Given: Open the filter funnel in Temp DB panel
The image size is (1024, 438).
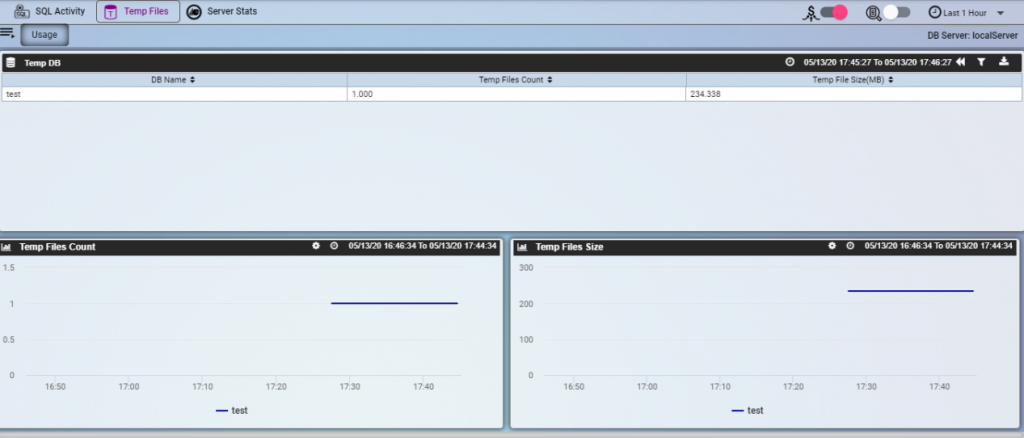Looking at the screenshot, I should click(981, 62).
